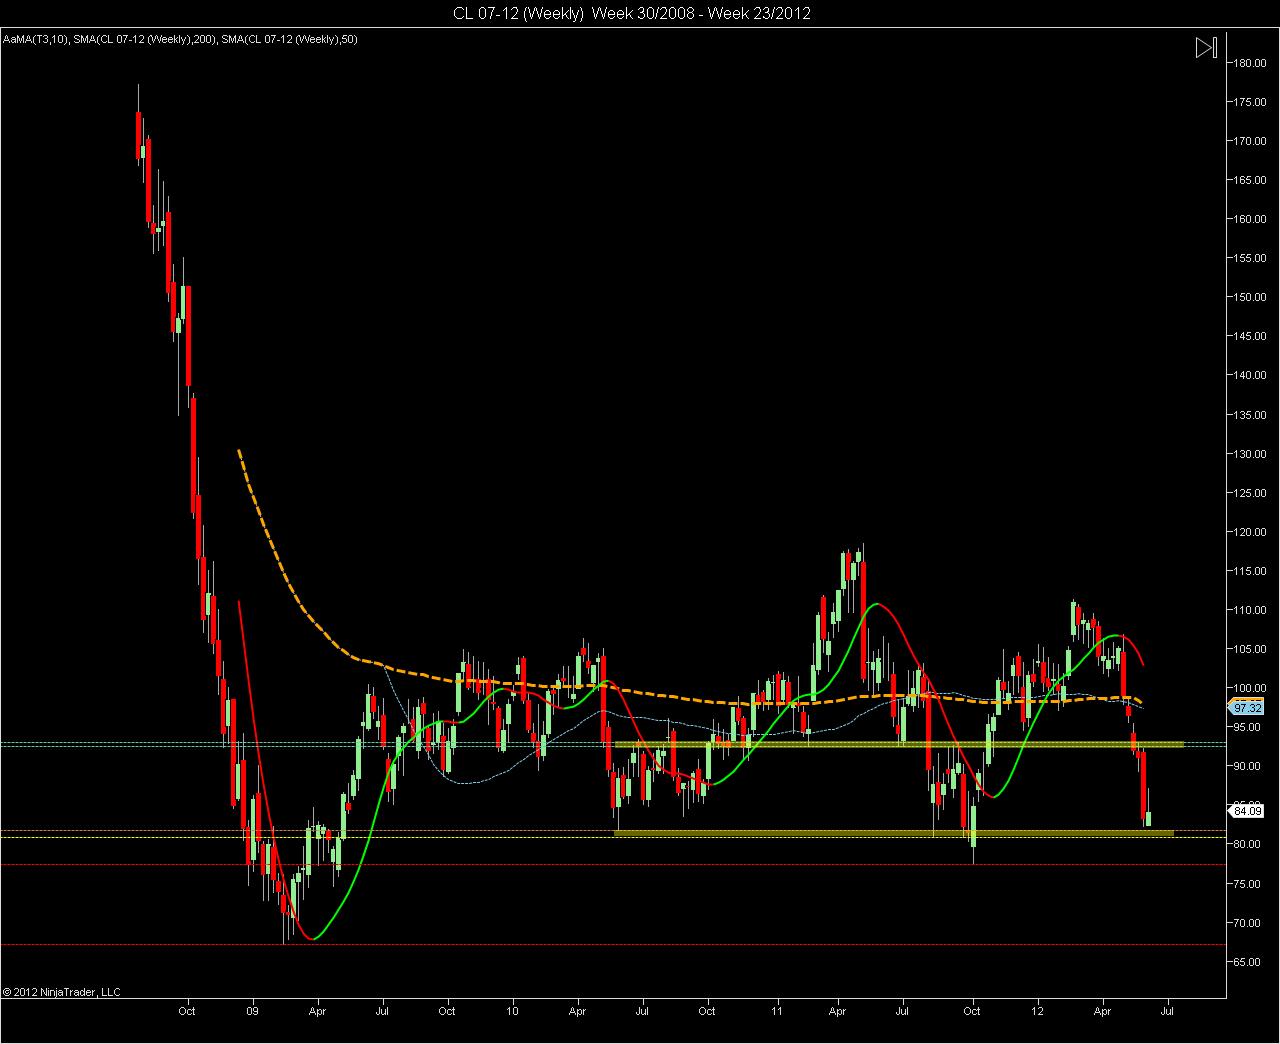The width and height of the screenshot is (1280, 1044).
Task: Click the 105.00 price axis label
Action: click(x=1248, y=649)
